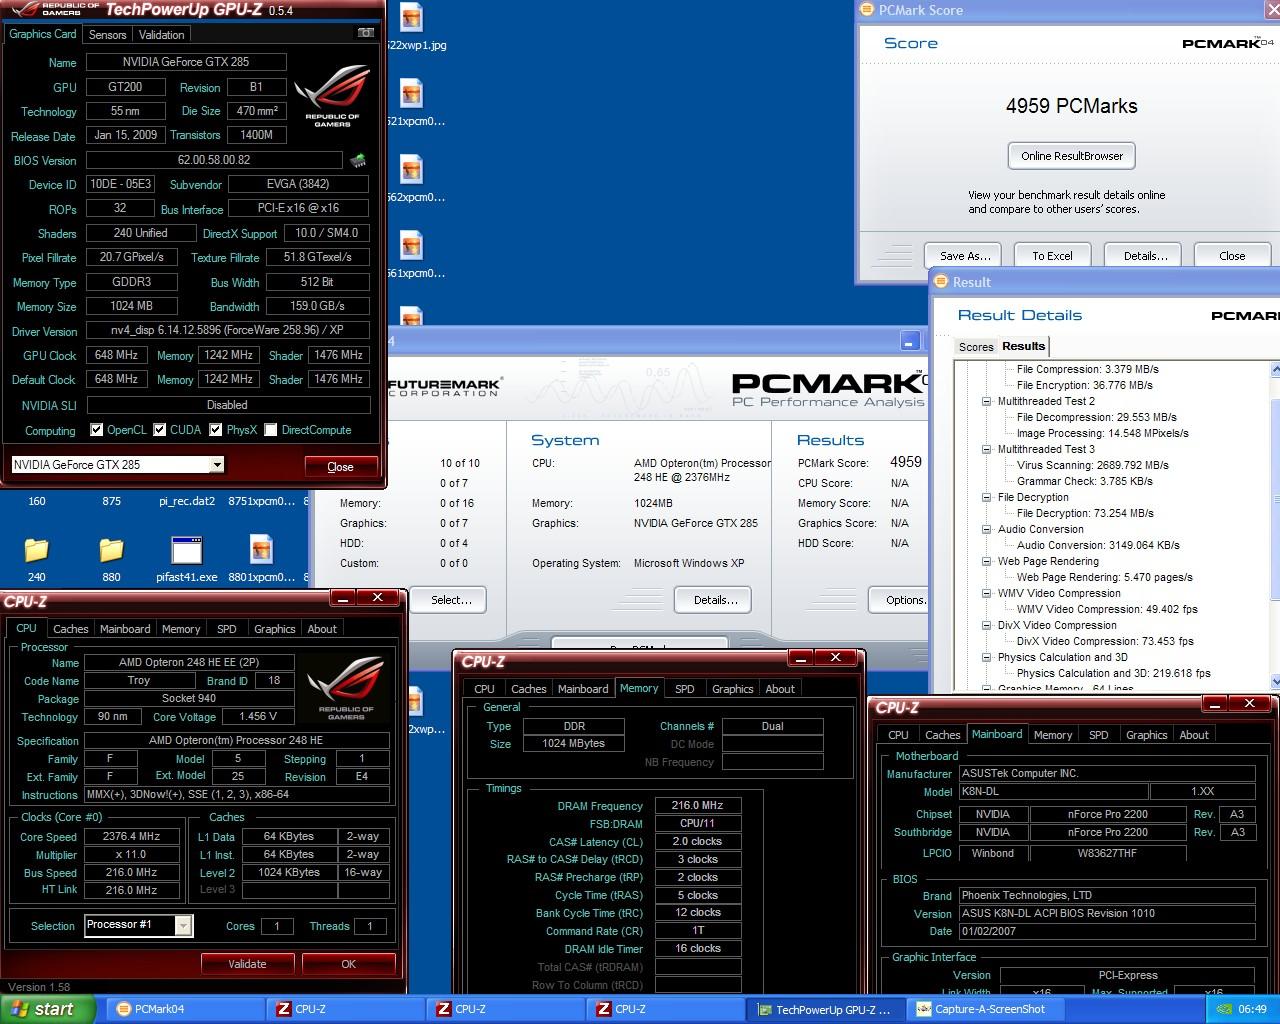Open the SPD tab in the CPU-Z memory window

(685, 689)
